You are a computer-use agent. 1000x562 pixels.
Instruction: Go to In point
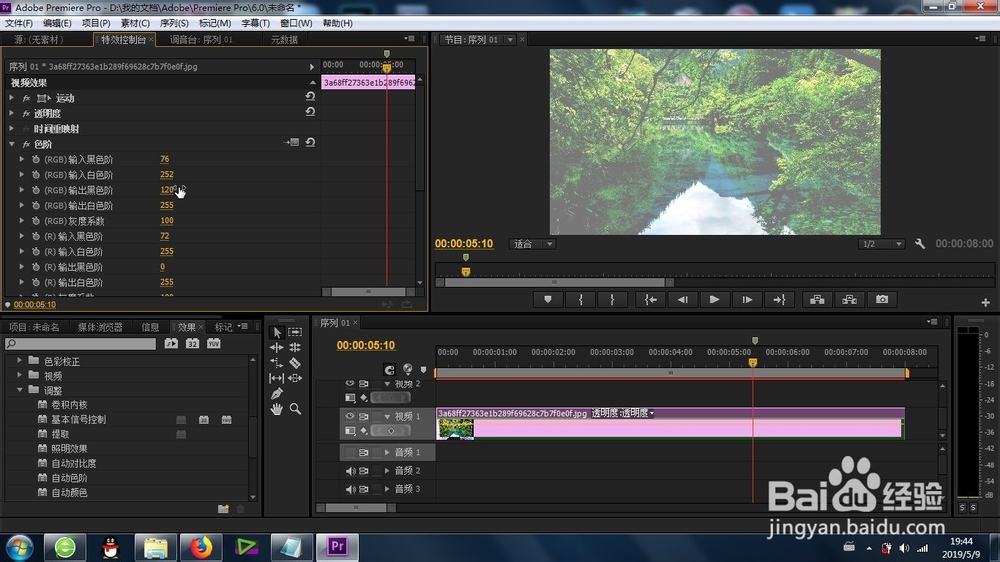(x=651, y=299)
